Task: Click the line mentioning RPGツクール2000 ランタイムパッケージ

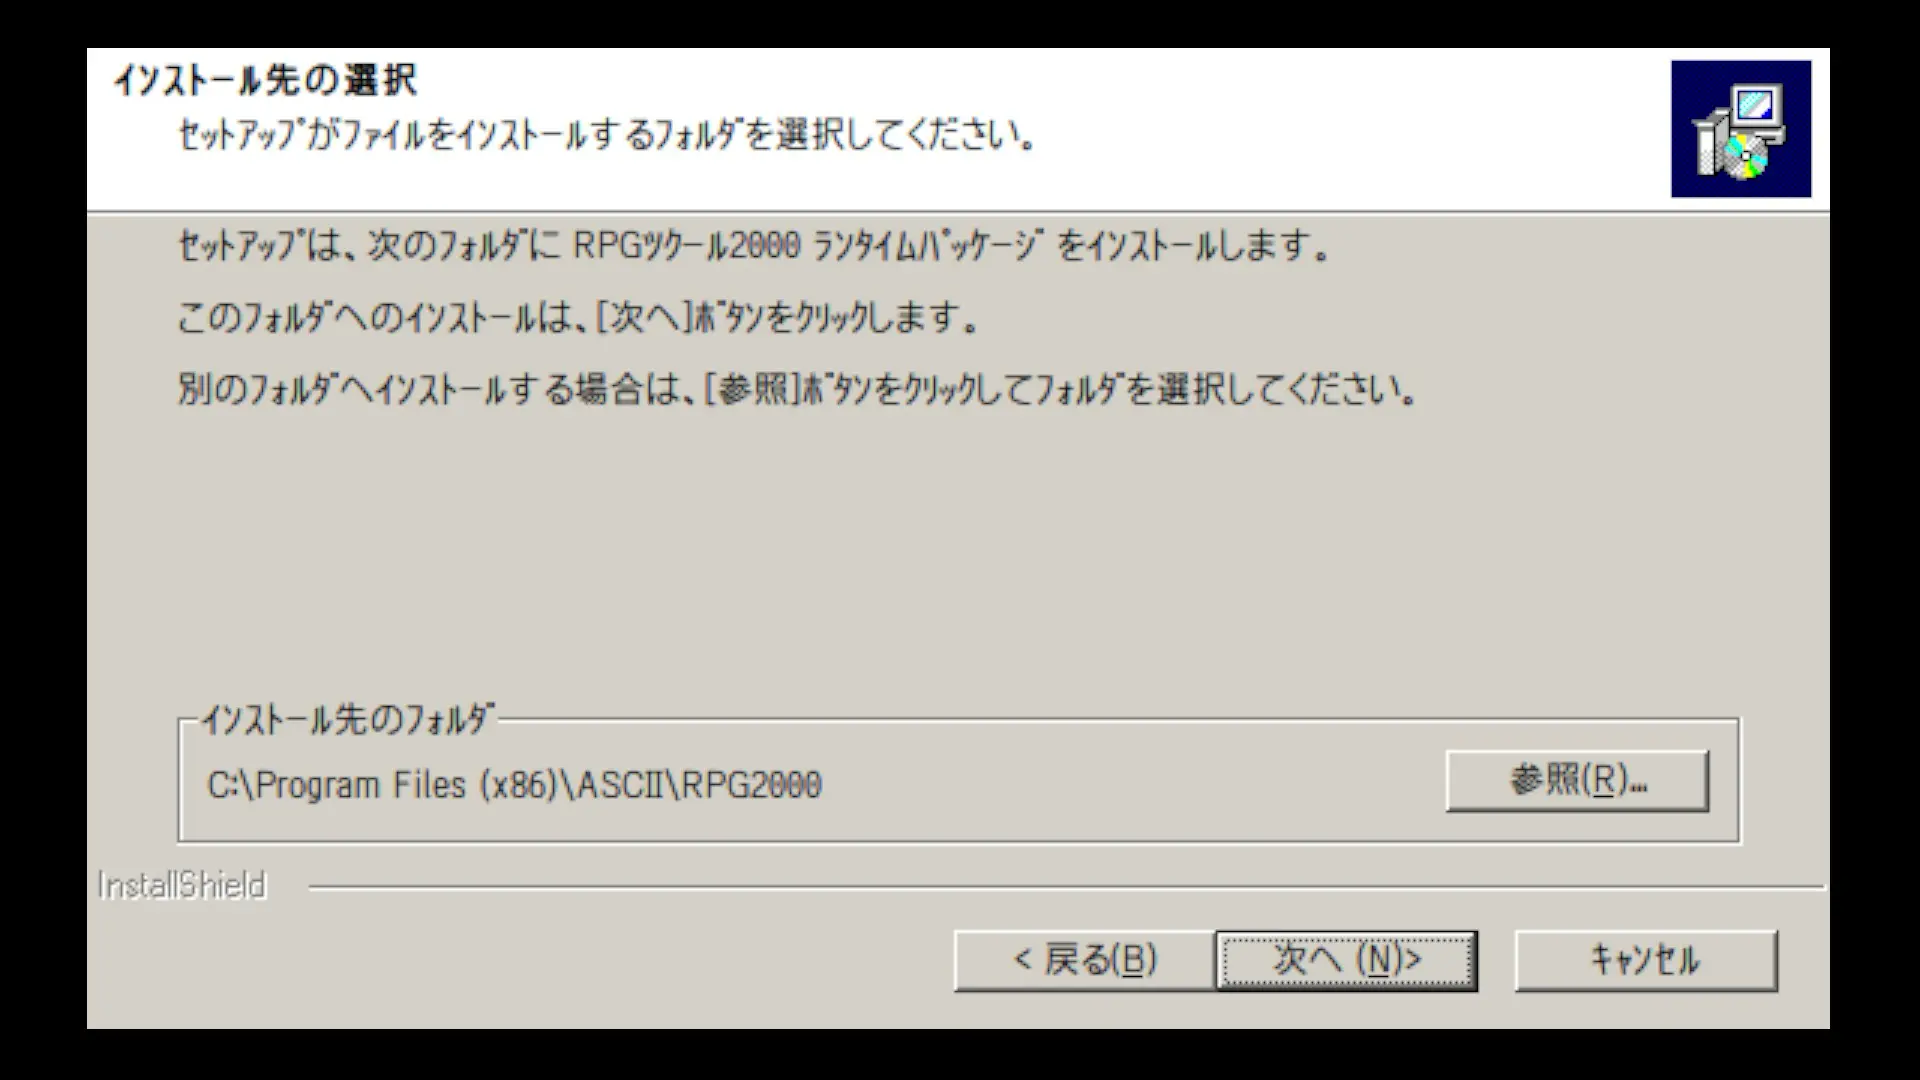Action: (754, 246)
